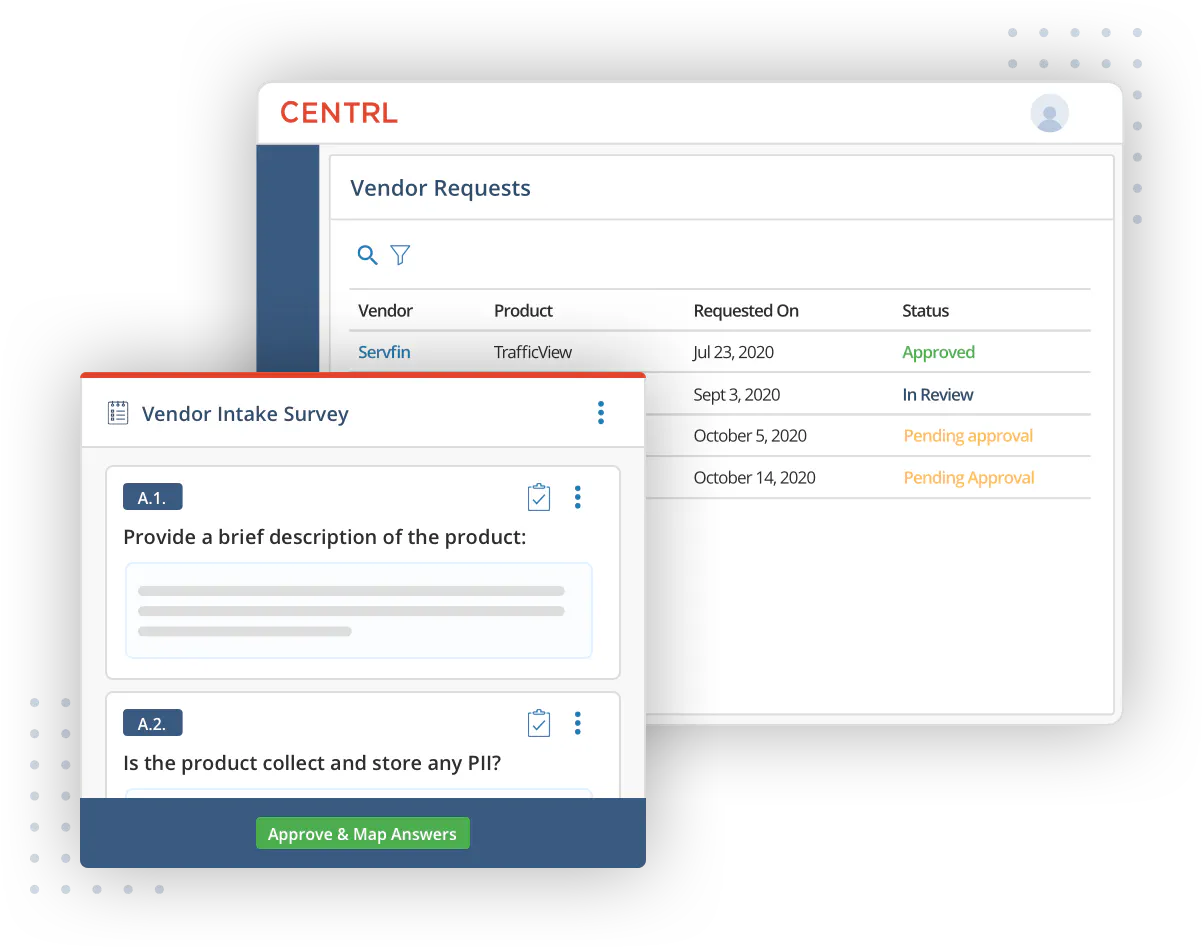Image resolution: width=1202 pixels, height=948 pixels.
Task: Click the user profile avatar
Action: (x=1049, y=113)
